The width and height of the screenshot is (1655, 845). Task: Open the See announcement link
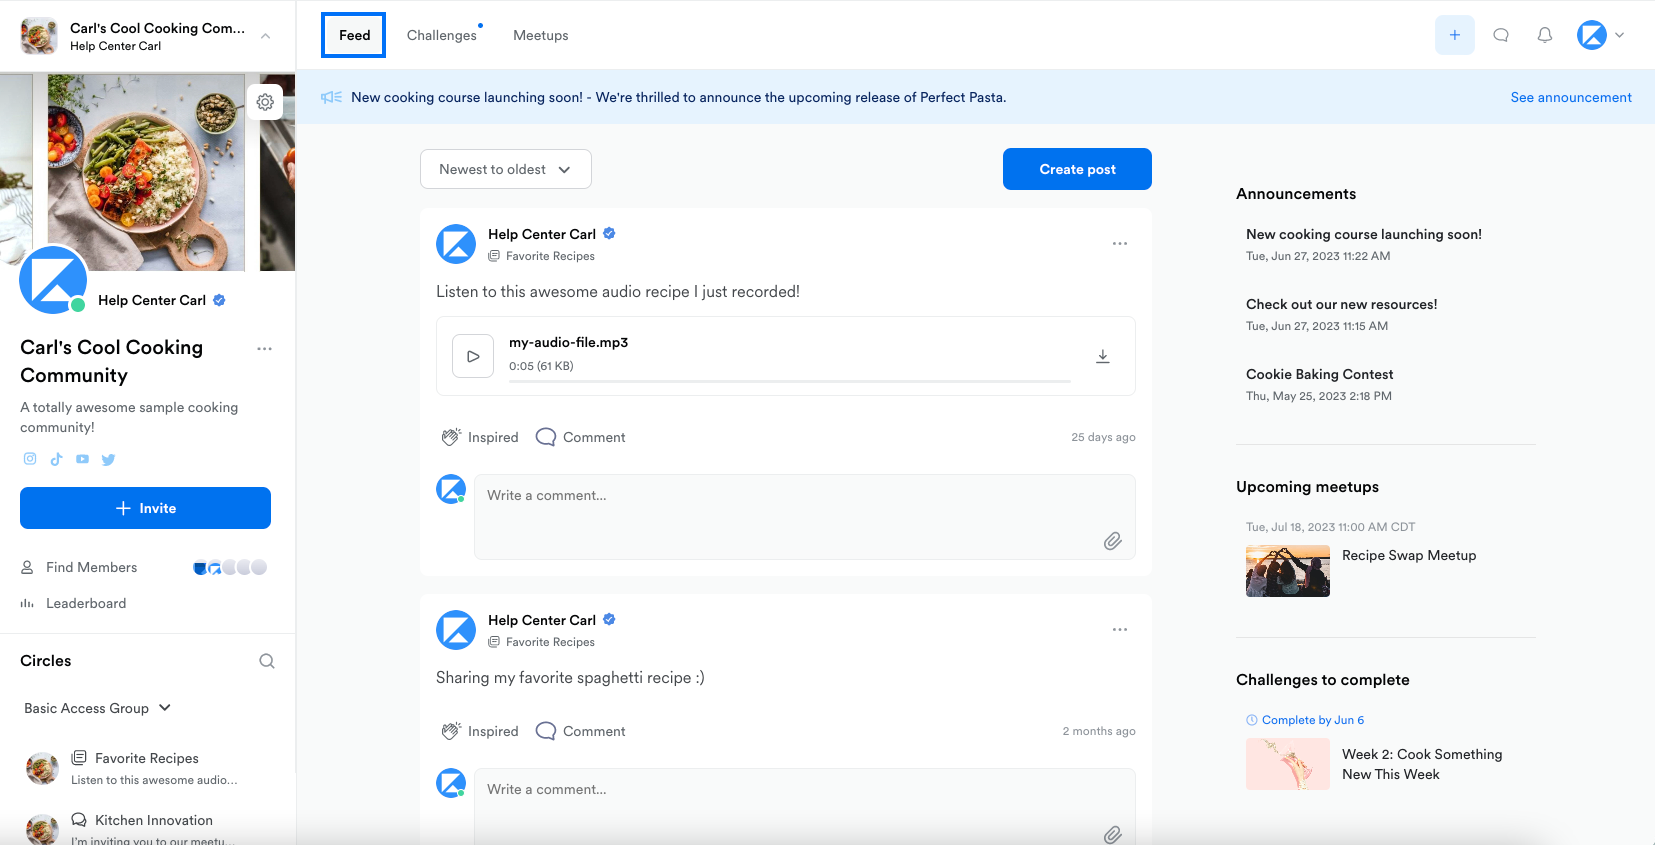click(x=1570, y=97)
